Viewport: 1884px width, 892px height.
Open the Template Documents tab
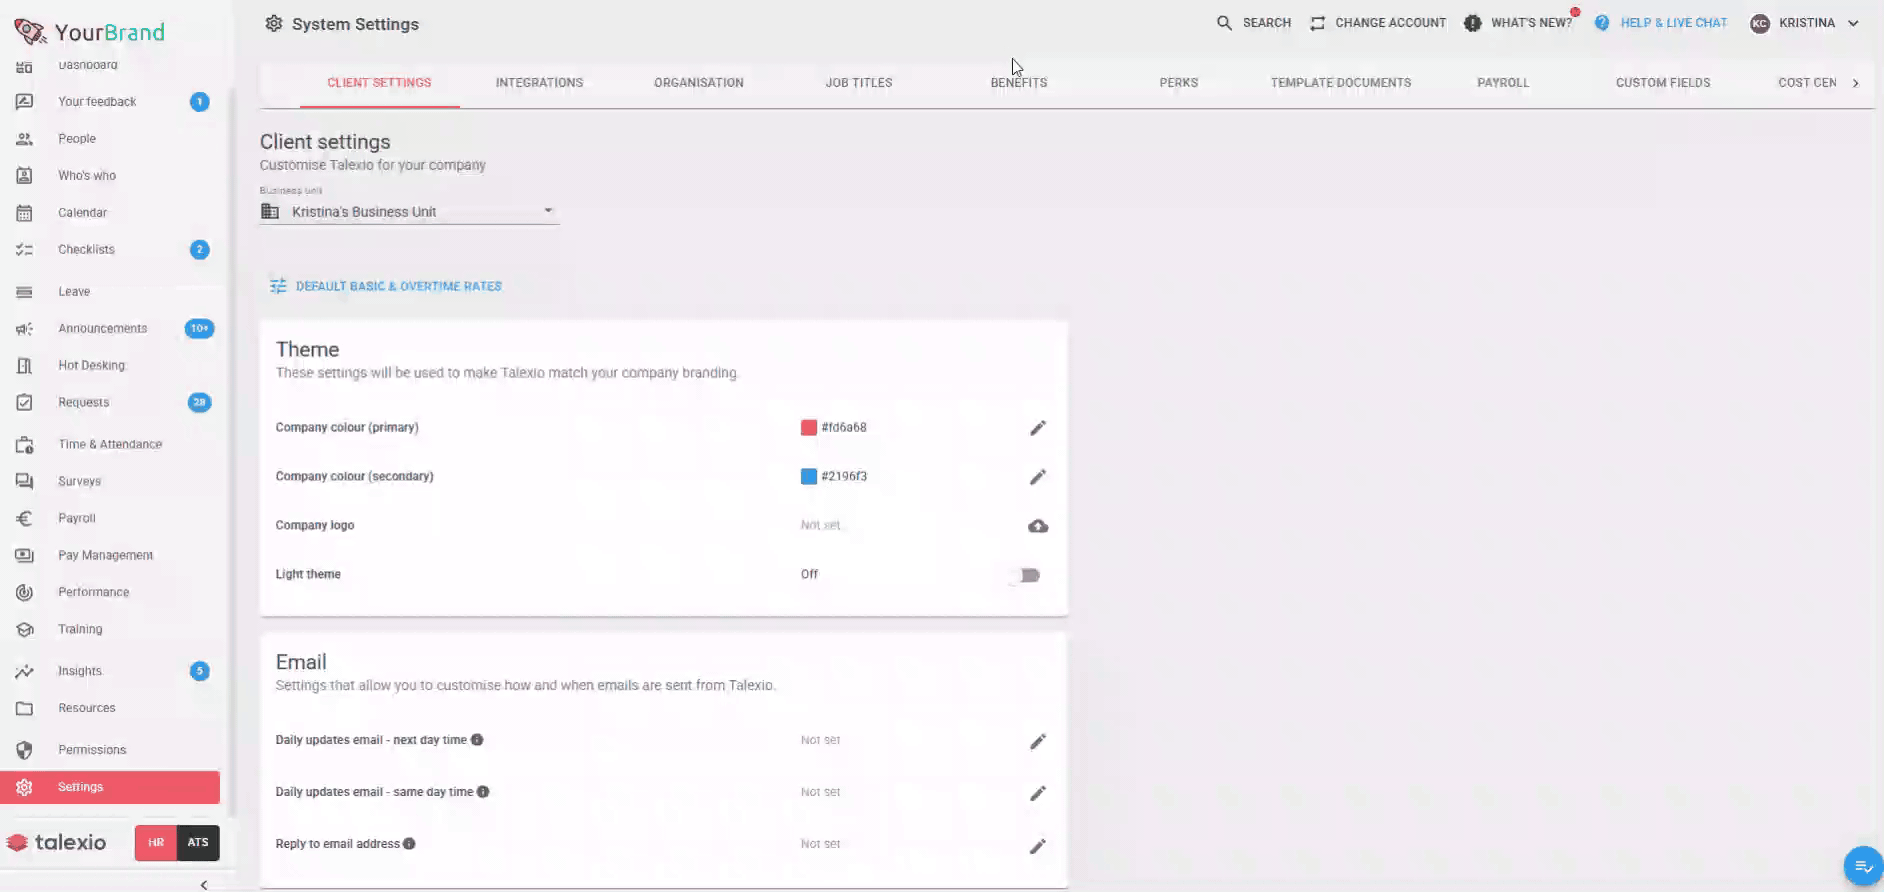pos(1341,83)
